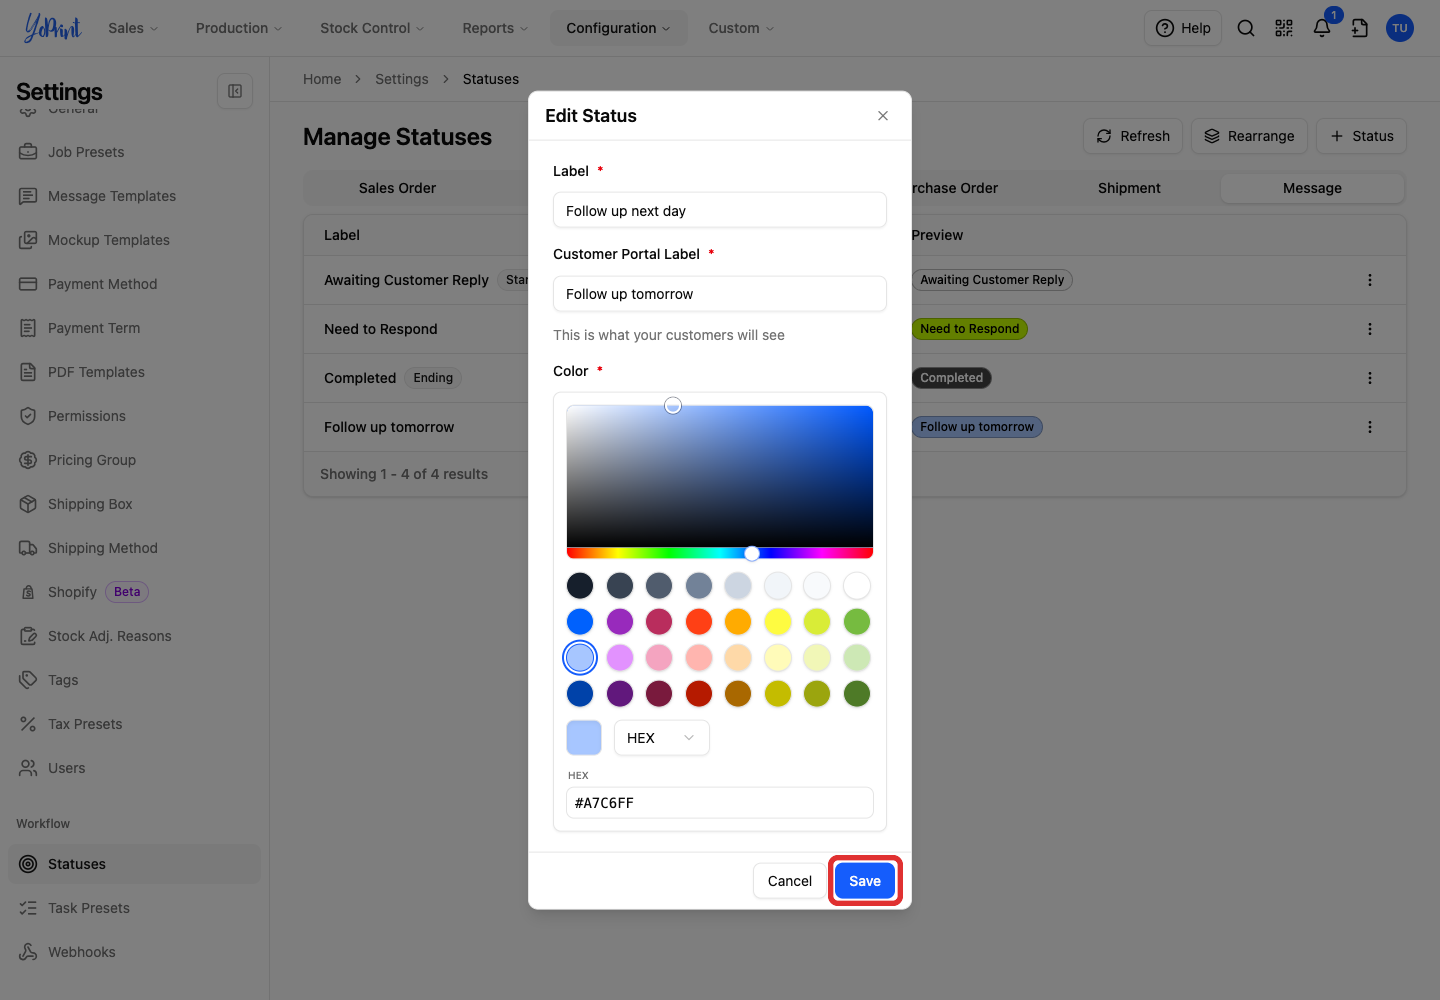Viewport: 1440px width, 1000px height.
Task: Expand the Sales menu
Action: (x=133, y=28)
